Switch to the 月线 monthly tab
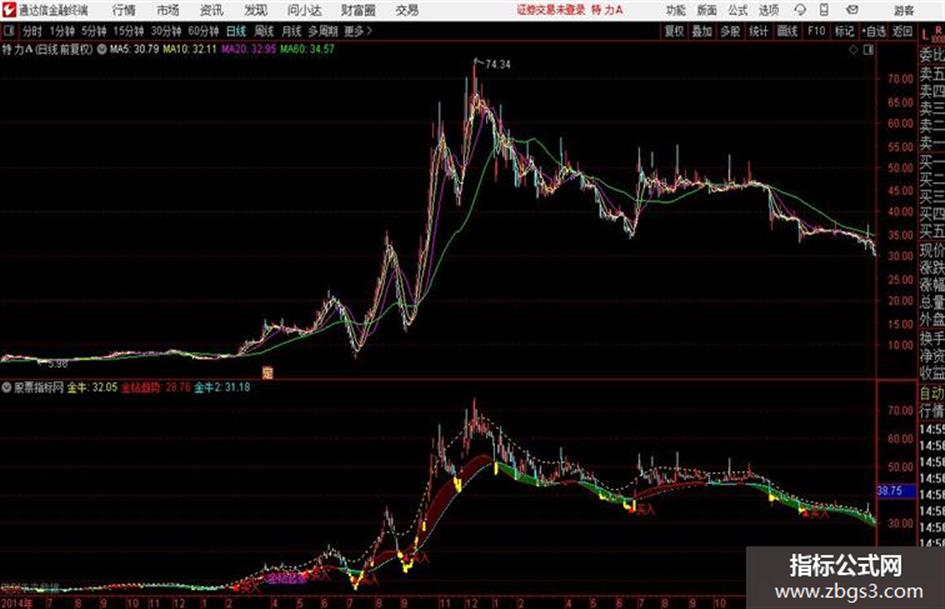The height and width of the screenshot is (609, 945). (292, 31)
